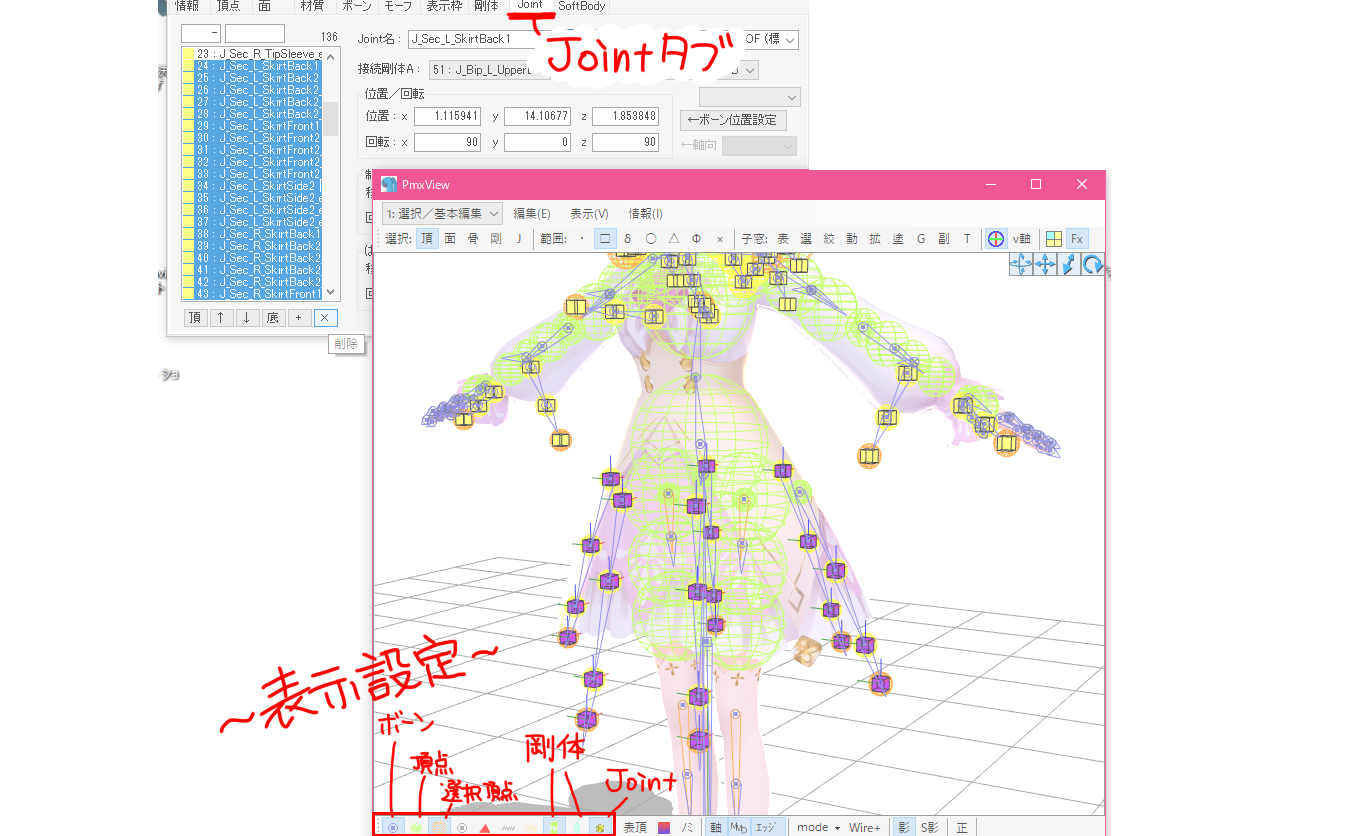Choose the rectangle range selection tool
This screenshot has width=1350, height=836.
click(605, 239)
